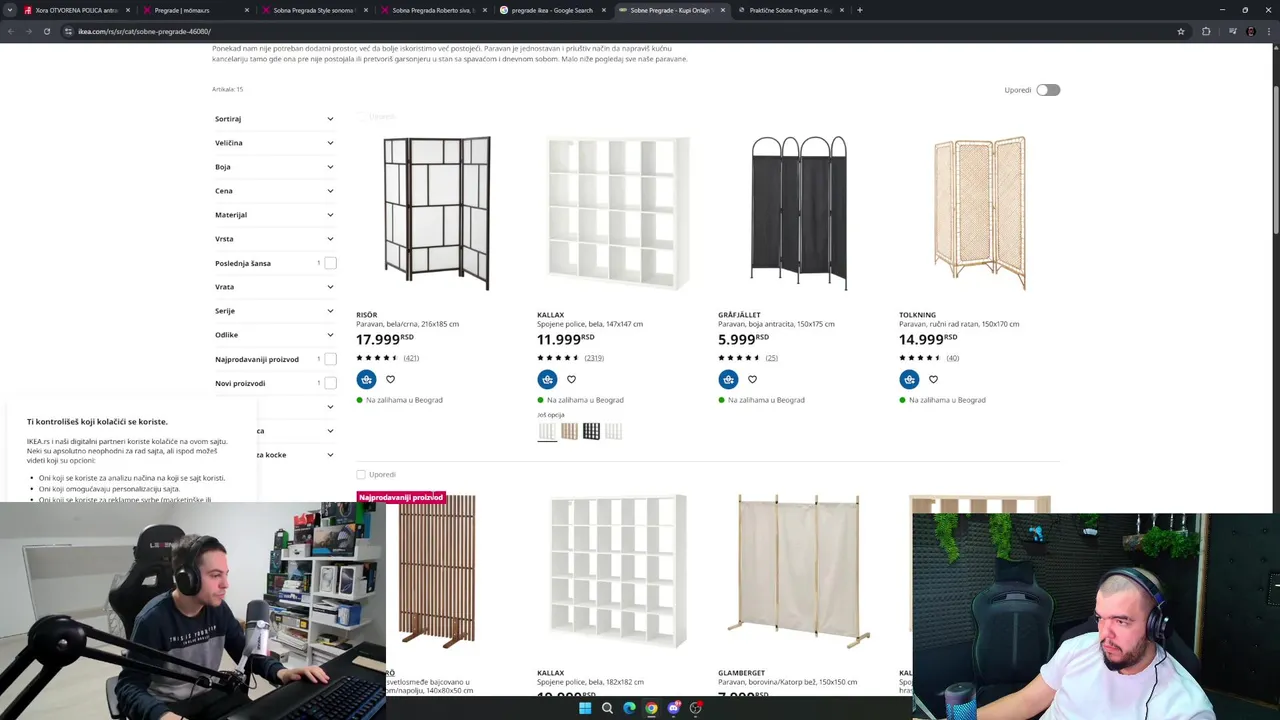Go back with browser back arrow

click(11, 31)
